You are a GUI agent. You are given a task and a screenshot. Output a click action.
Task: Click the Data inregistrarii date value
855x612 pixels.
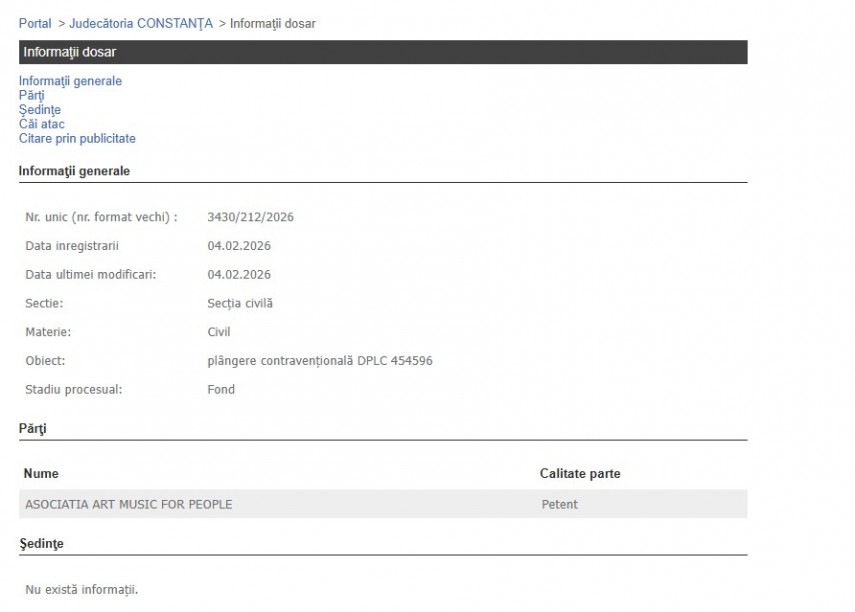pyautogui.click(x=239, y=246)
